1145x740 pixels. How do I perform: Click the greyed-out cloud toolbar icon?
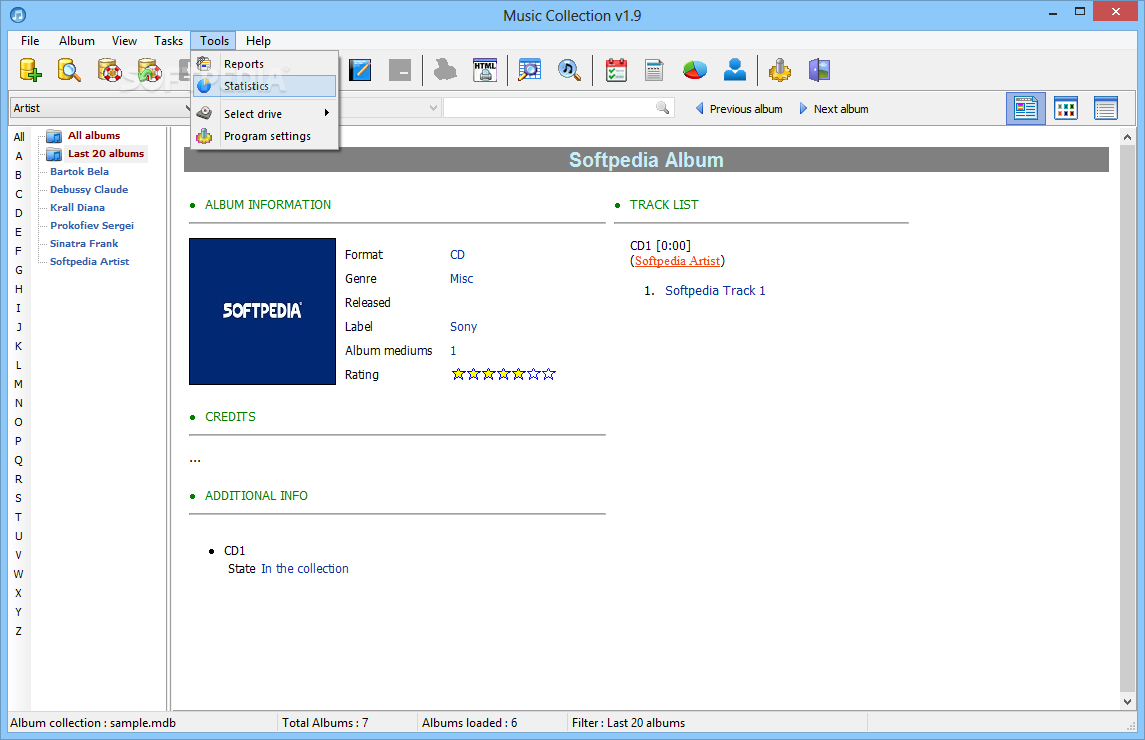(445, 70)
